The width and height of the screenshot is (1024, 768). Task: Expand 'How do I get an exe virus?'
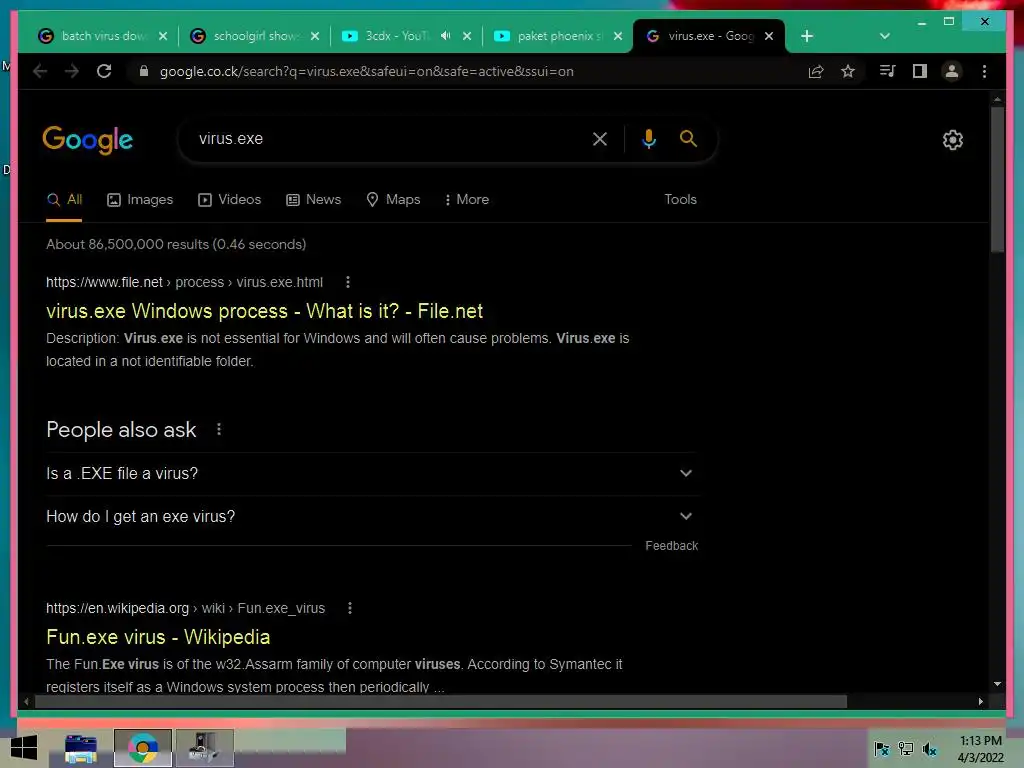tap(372, 517)
